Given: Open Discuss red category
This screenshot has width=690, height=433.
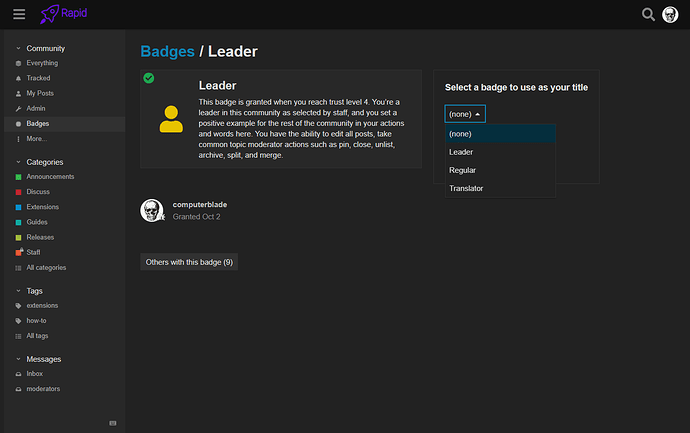Looking at the screenshot, I should [38, 192].
